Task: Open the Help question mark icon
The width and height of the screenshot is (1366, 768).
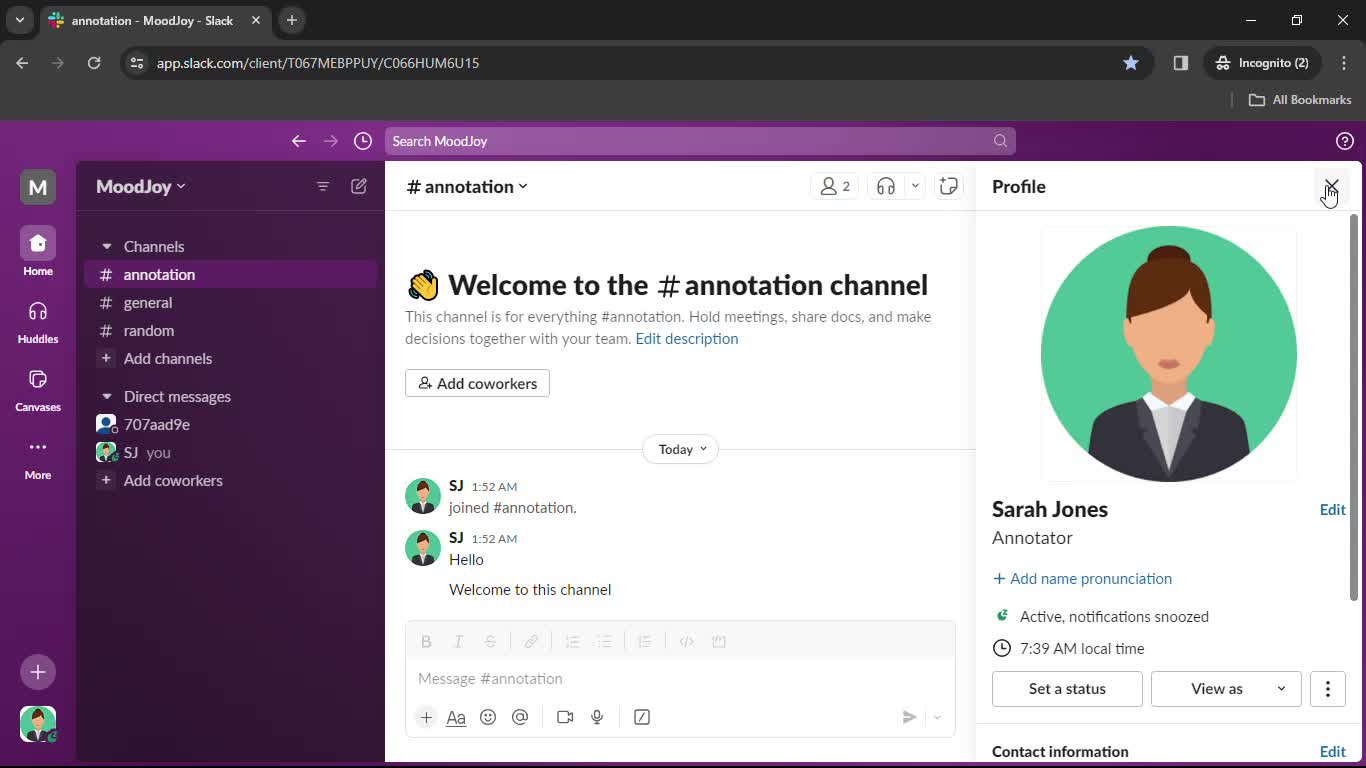Action: [1345, 141]
